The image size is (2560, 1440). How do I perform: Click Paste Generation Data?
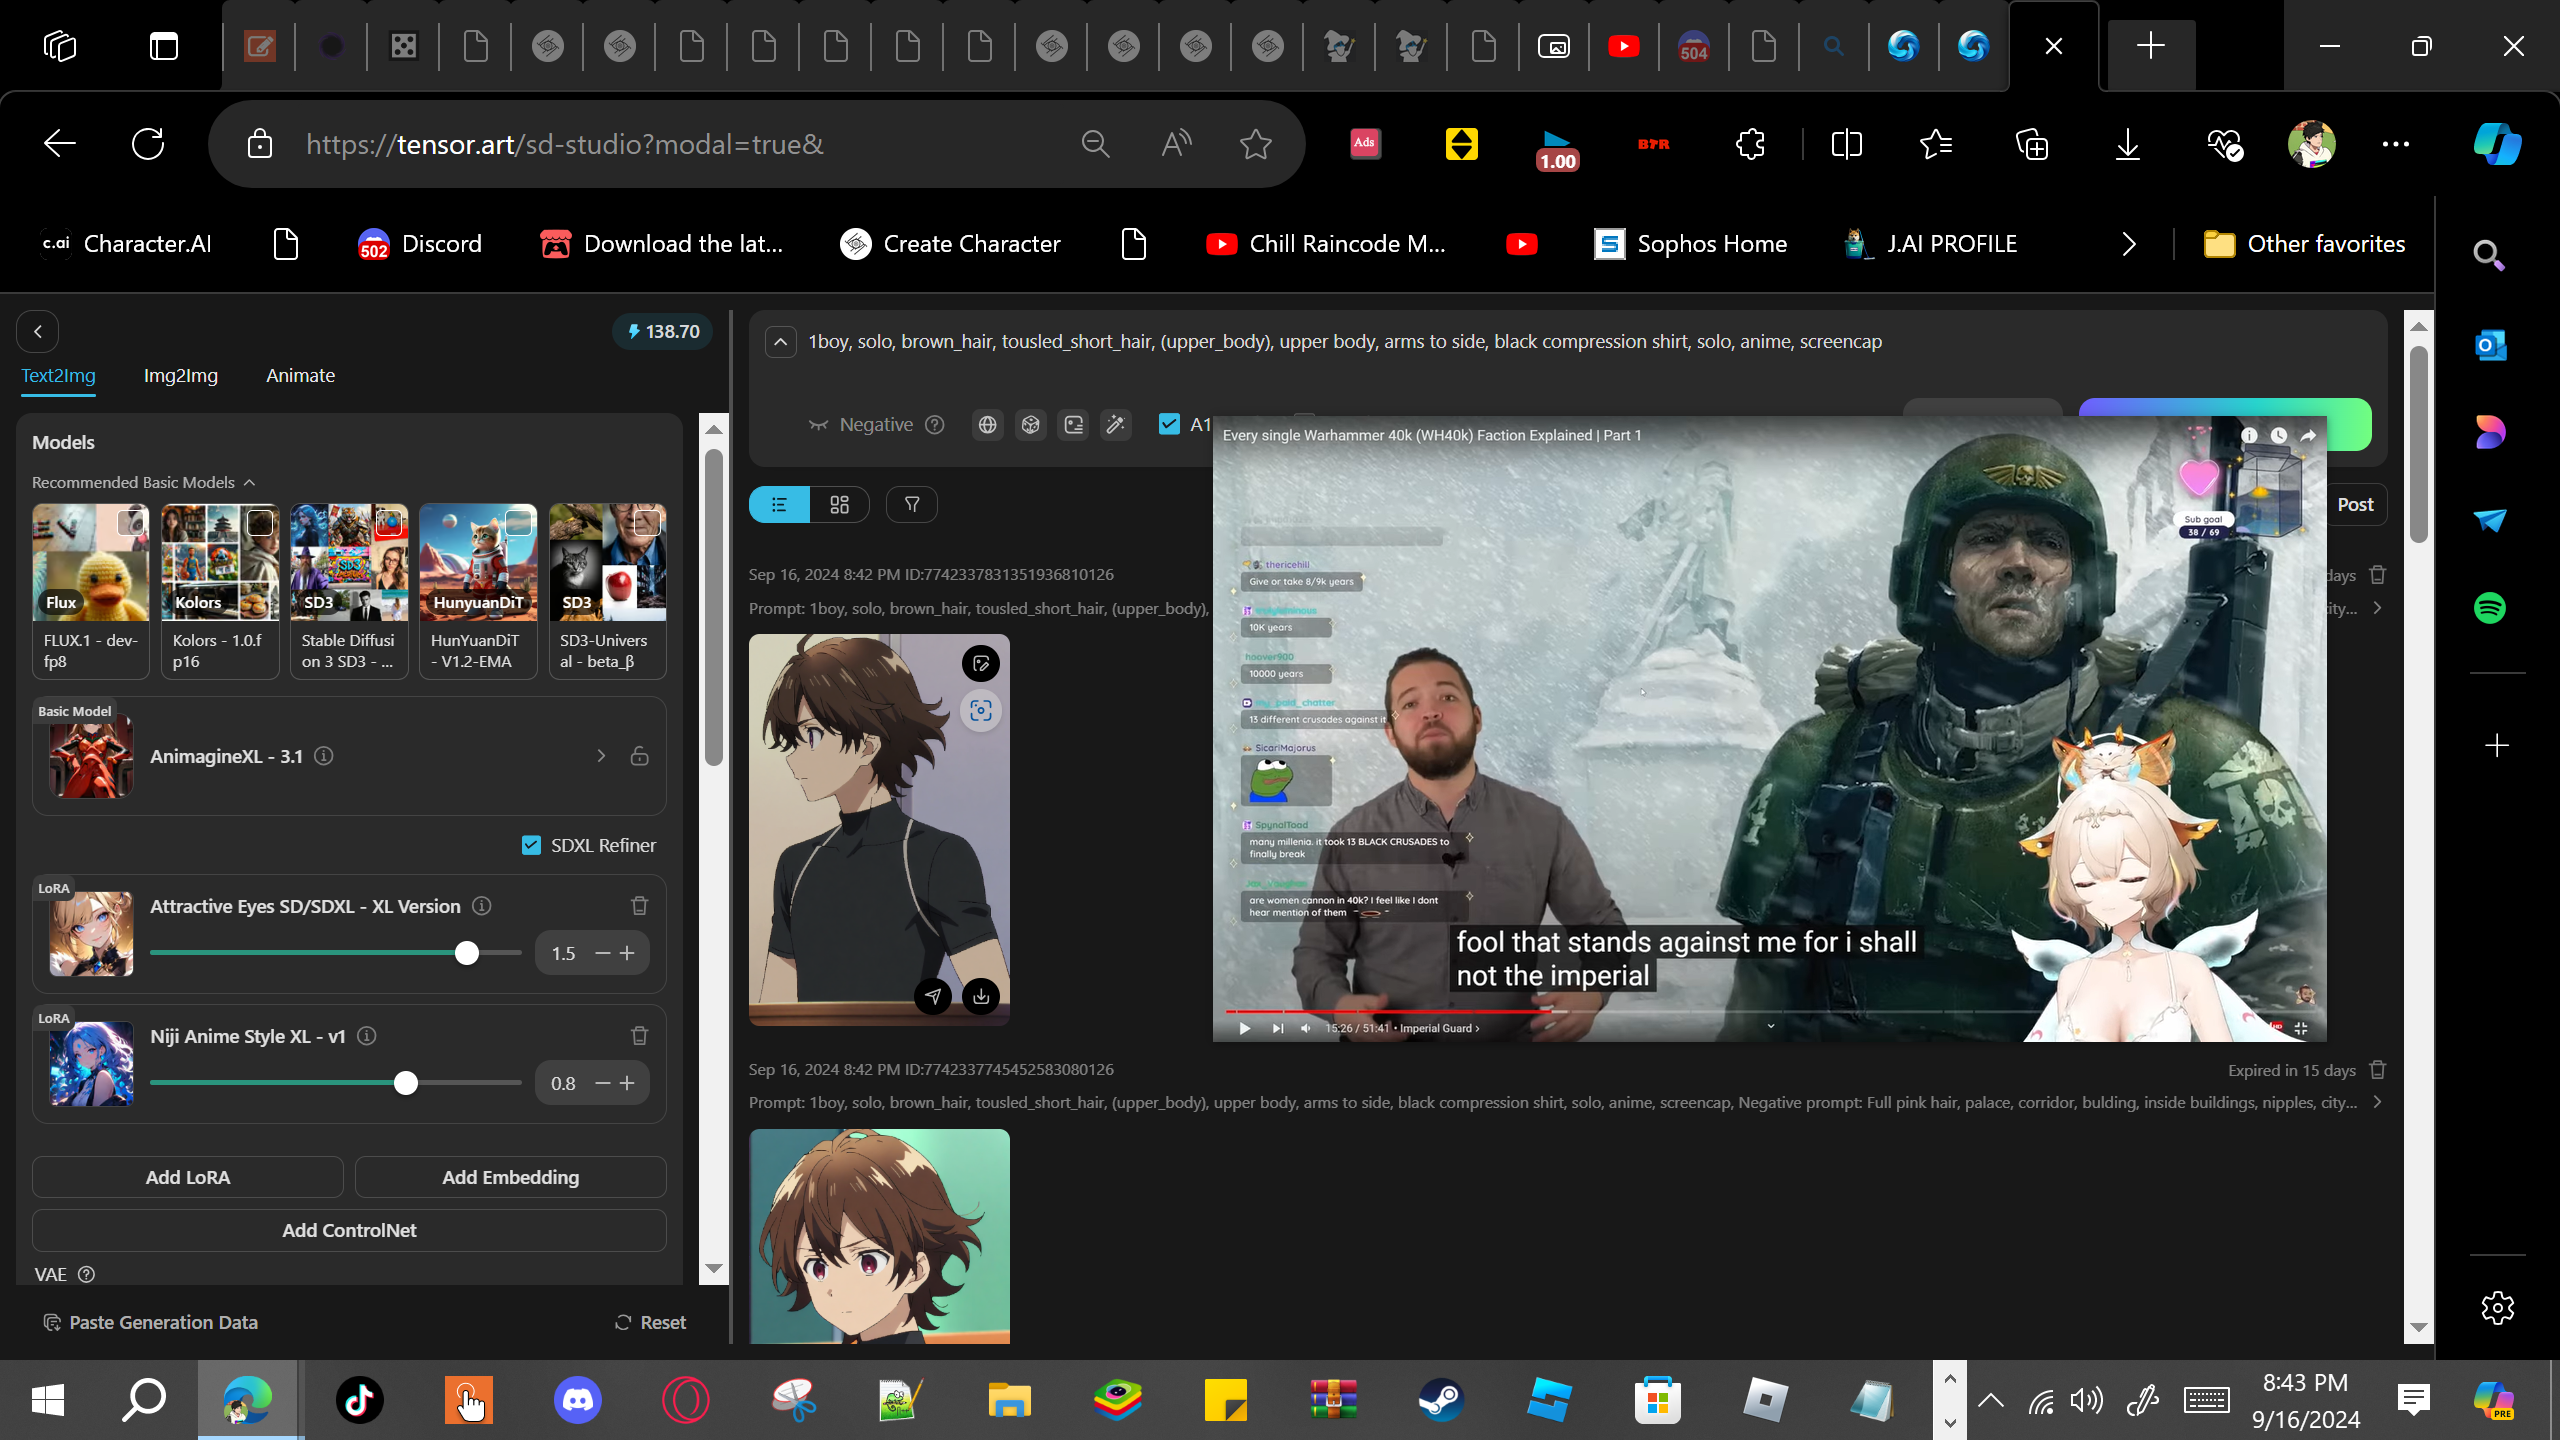click(151, 1322)
